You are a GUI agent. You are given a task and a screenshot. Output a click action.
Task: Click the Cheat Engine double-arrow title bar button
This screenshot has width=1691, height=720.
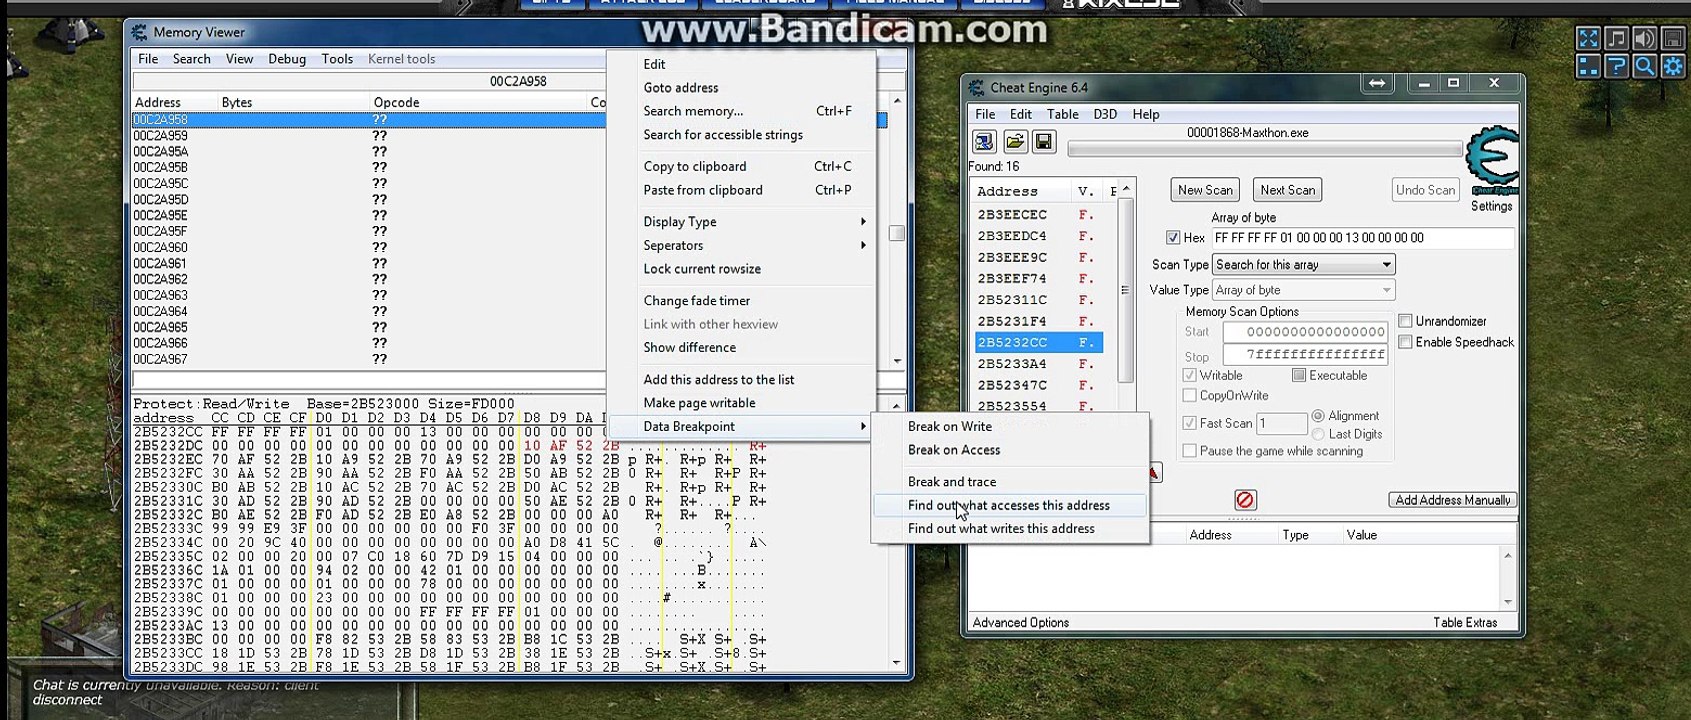coord(1377,84)
